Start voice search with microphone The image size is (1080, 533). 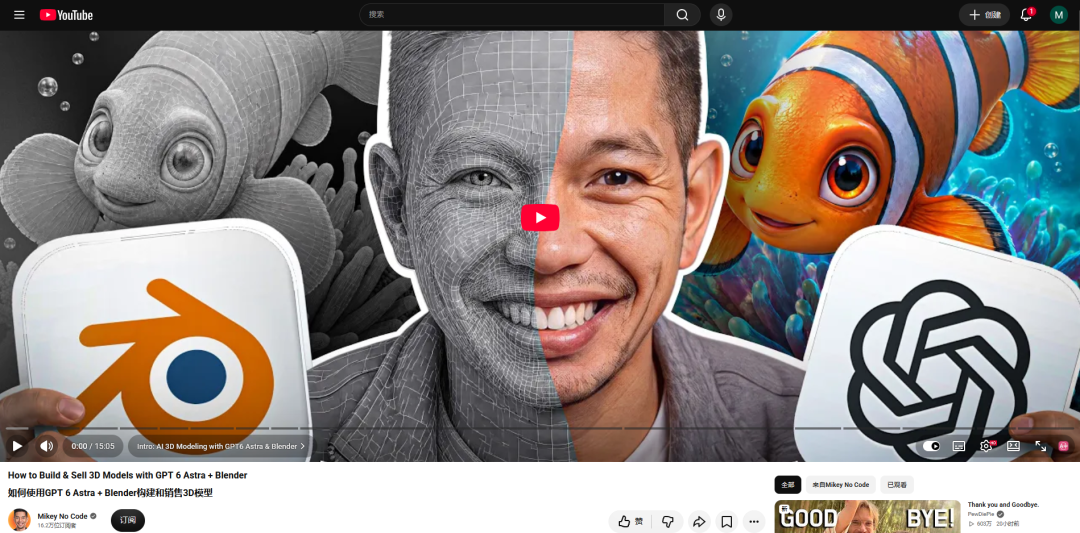click(x=720, y=14)
